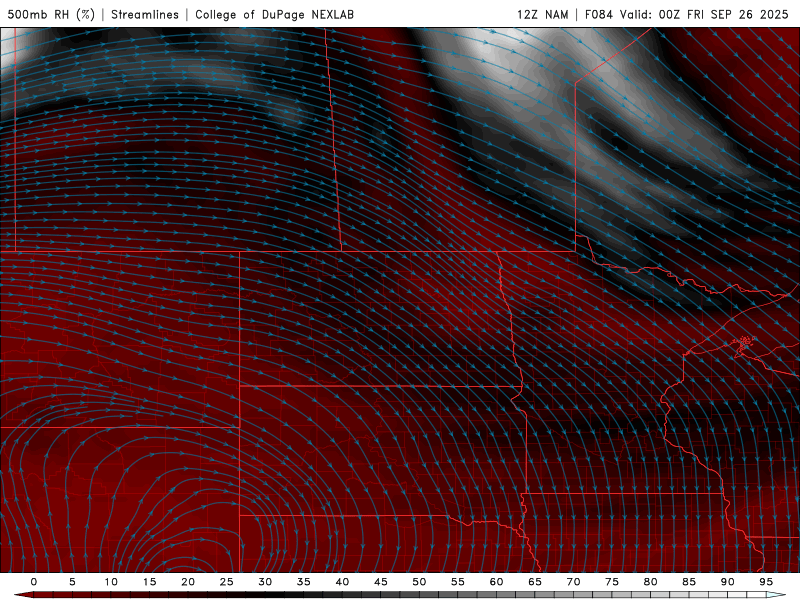Screen dimensions: 800x600
Task: Click the colorbar label "95"
Action: pyautogui.click(x=766, y=582)
